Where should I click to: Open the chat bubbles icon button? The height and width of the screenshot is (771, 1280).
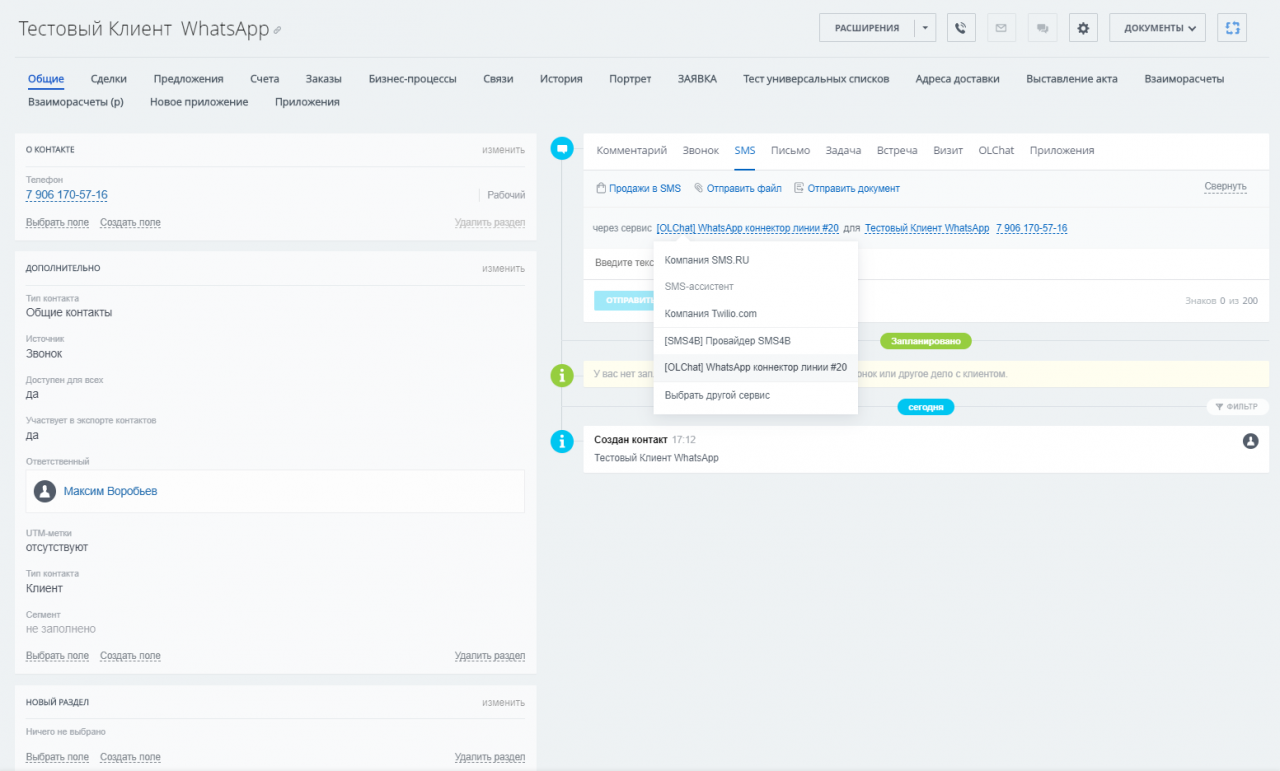1042,28
